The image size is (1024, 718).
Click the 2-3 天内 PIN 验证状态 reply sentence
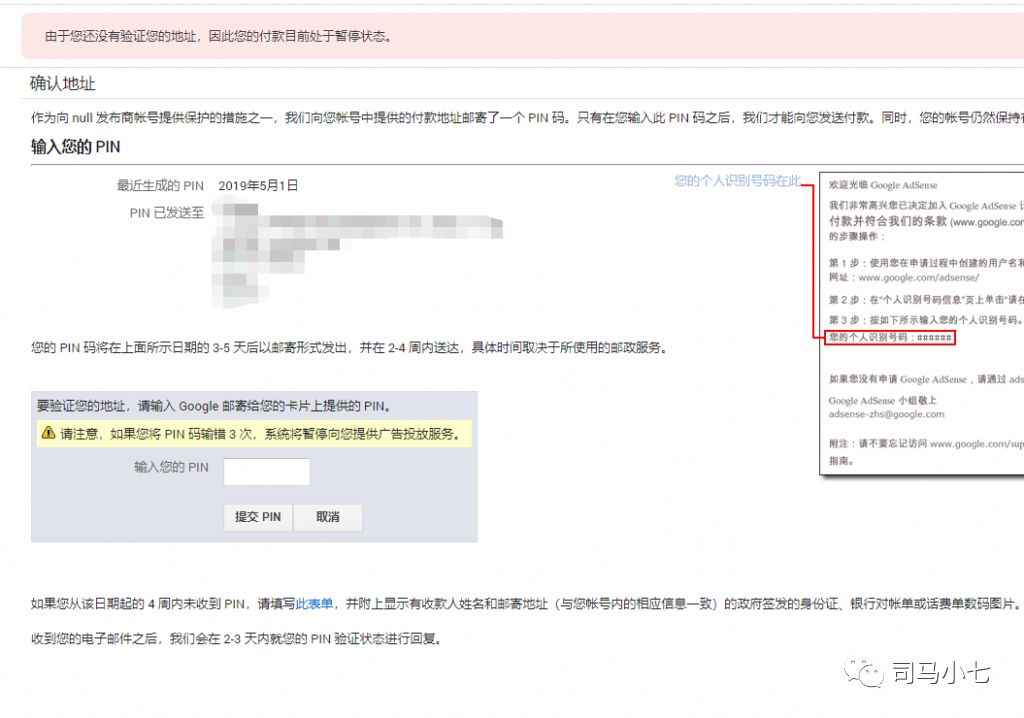click(238, 639)
